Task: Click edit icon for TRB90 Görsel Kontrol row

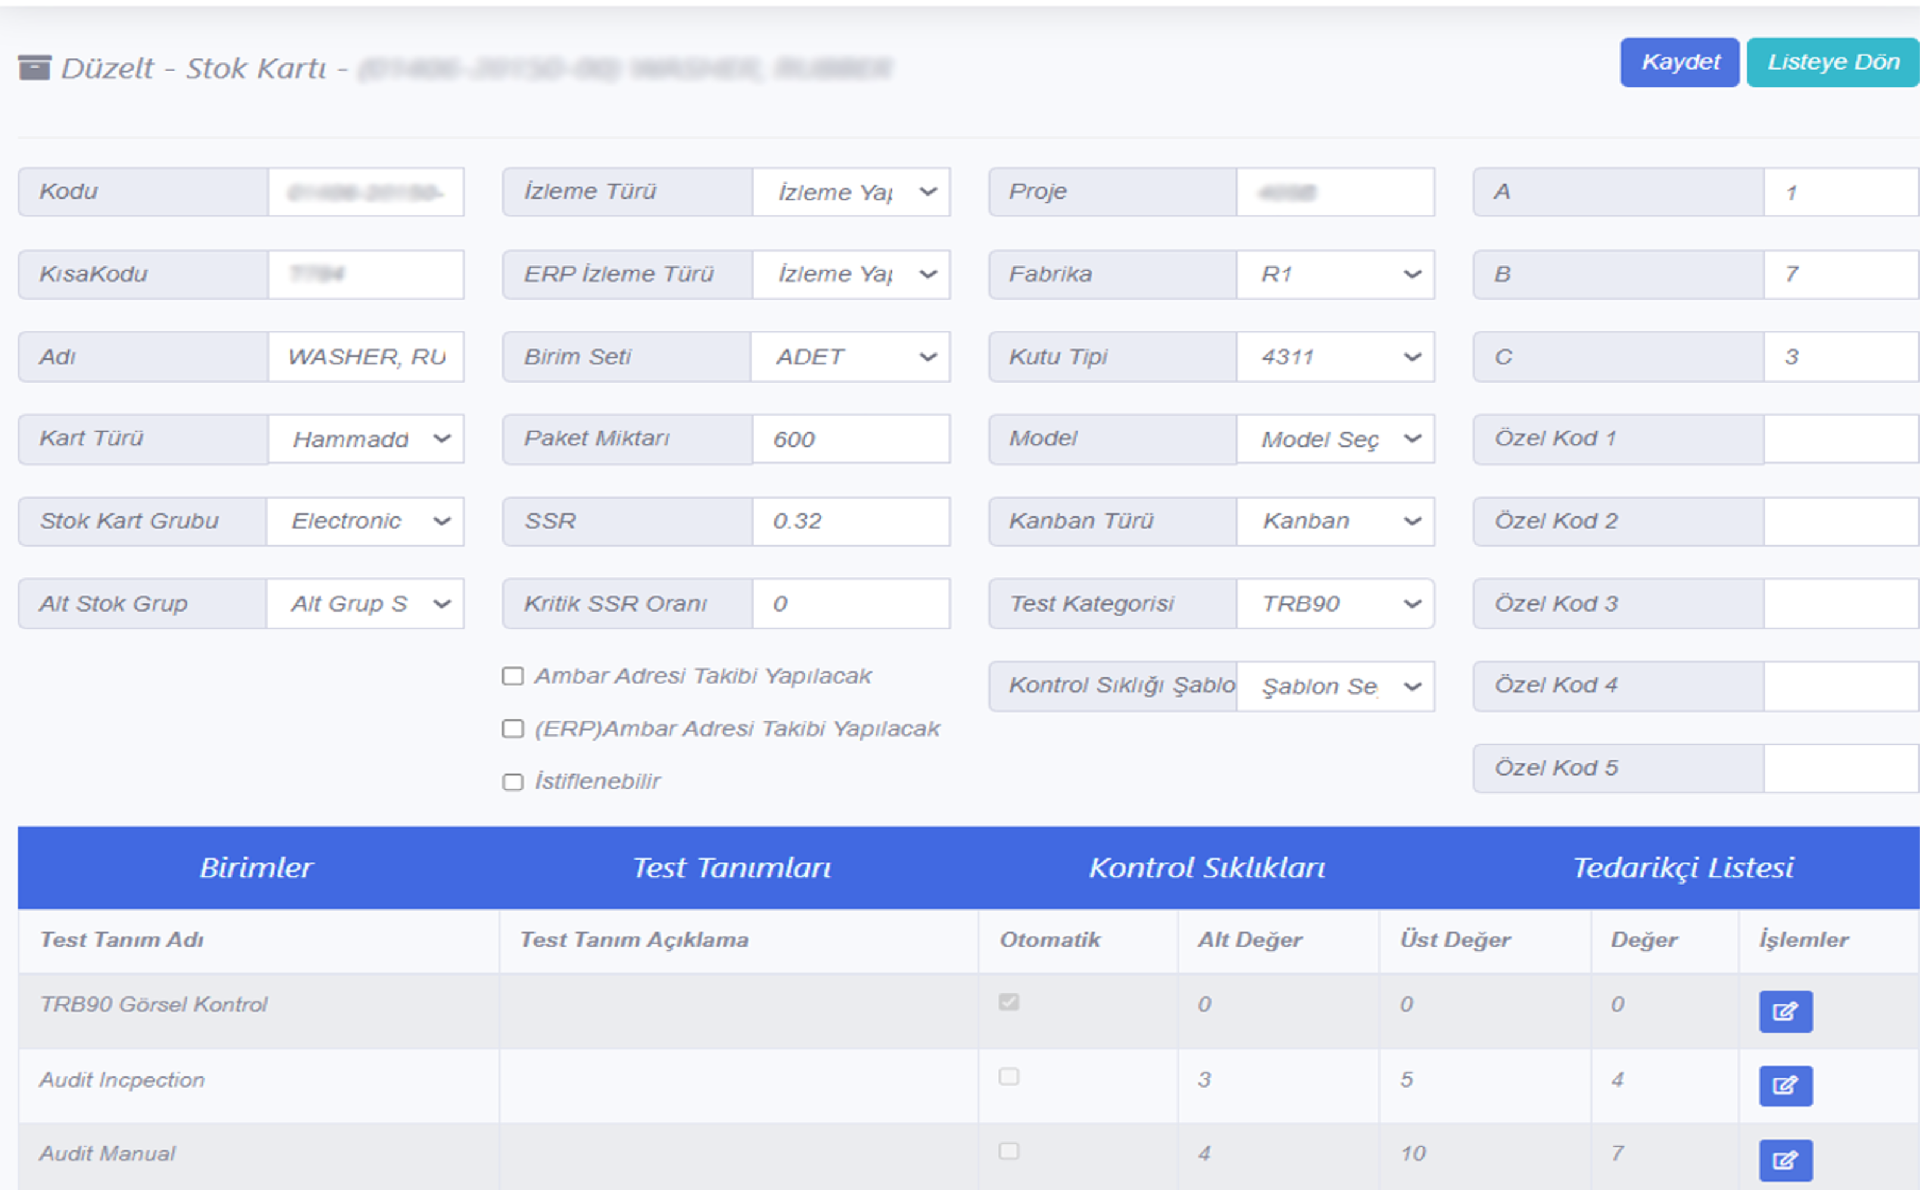Action: pyautogui.click(x=1785, y=1011)
